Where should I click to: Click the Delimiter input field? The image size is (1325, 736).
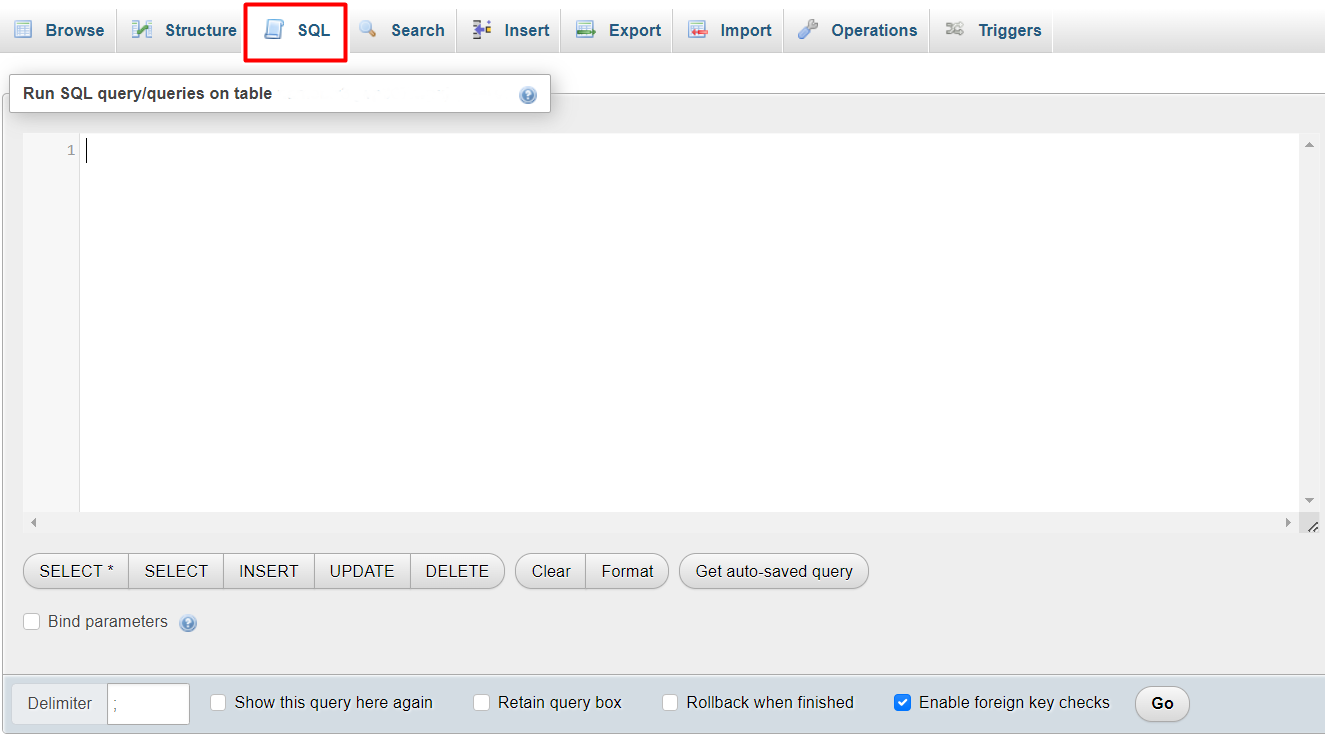pyautogui.click(x=148, y=704)
